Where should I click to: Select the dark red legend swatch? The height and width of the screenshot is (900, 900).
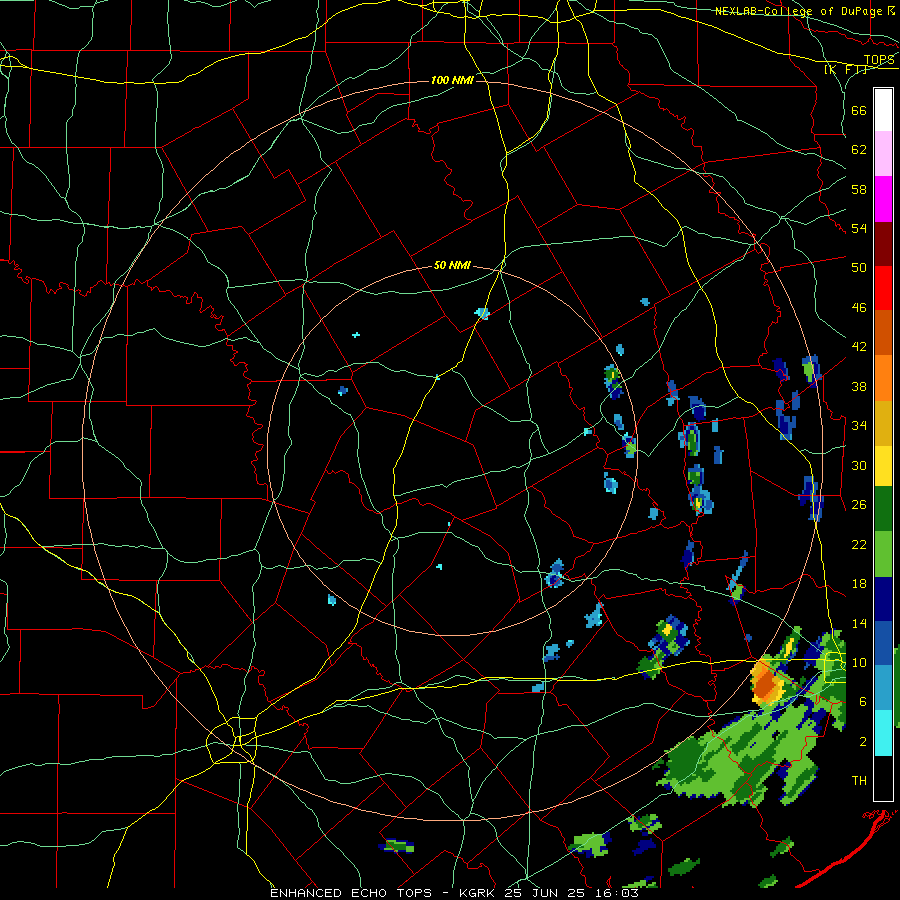coord(883,244)
